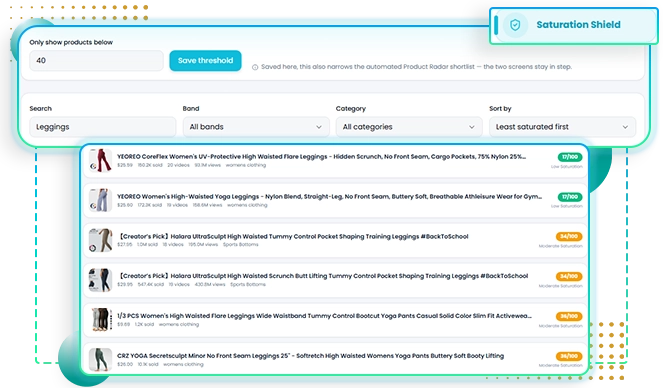This screenshot has width=663, height=388.
Task: Open the CRZ YOGA Secretsculpt leggings title
Action: click(x=310, y=356)
